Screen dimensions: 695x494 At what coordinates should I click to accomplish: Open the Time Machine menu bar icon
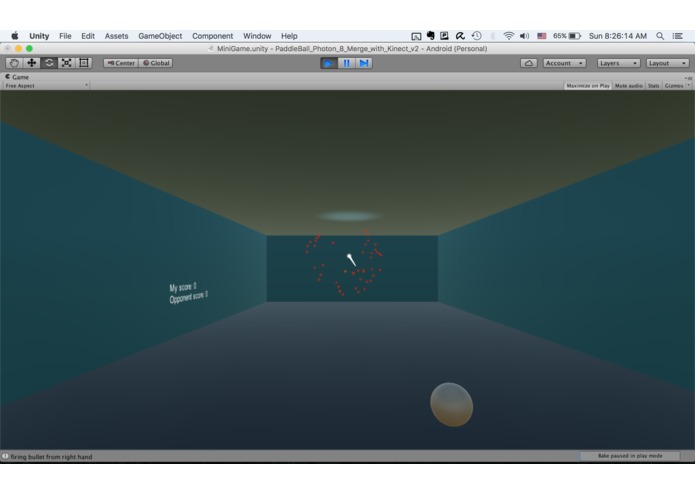pyautogui.click(x=477, y=36)
